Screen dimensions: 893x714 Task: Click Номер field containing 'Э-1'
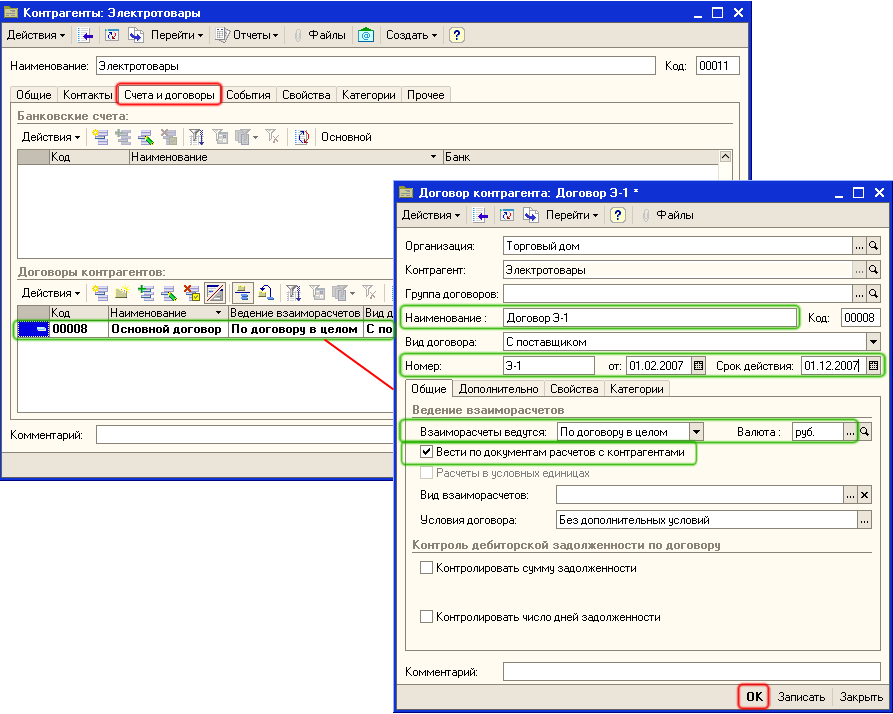coord(549,366)
